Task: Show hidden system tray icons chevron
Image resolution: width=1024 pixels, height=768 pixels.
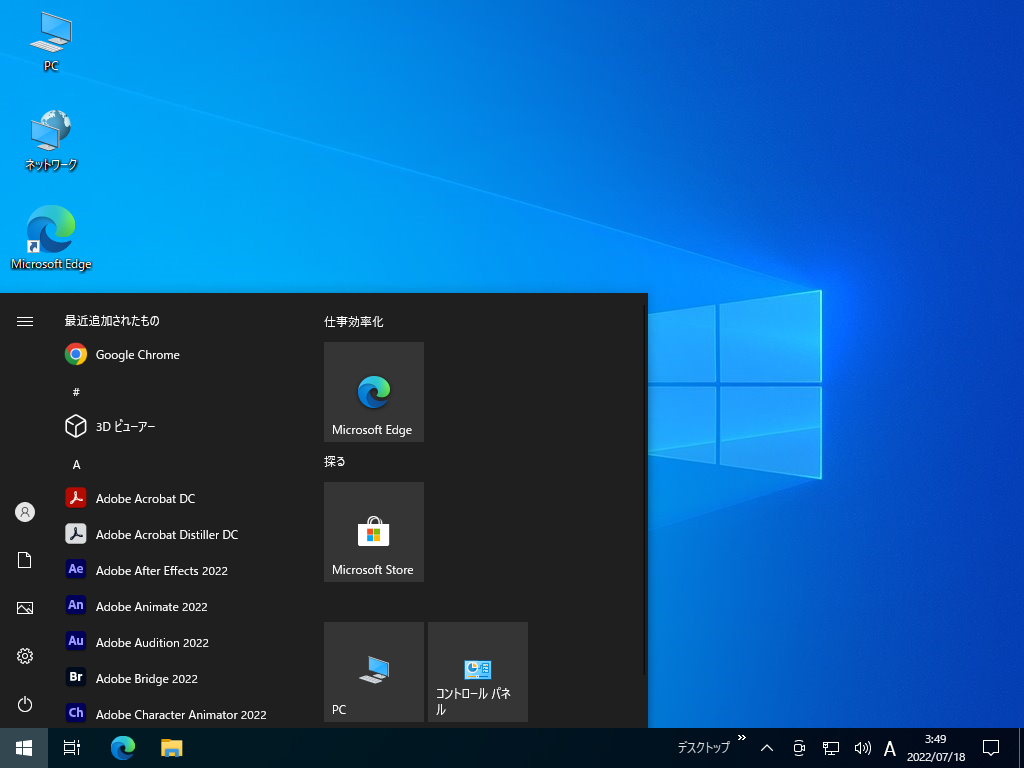Action: [x=767, y=748]
